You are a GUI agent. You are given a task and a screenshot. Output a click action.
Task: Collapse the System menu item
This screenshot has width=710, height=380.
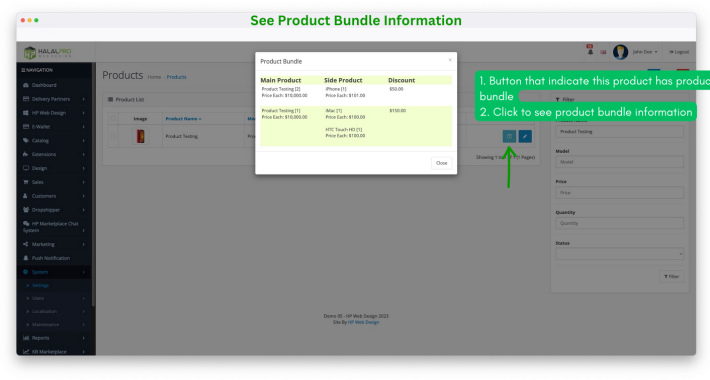tap(54, 272)
